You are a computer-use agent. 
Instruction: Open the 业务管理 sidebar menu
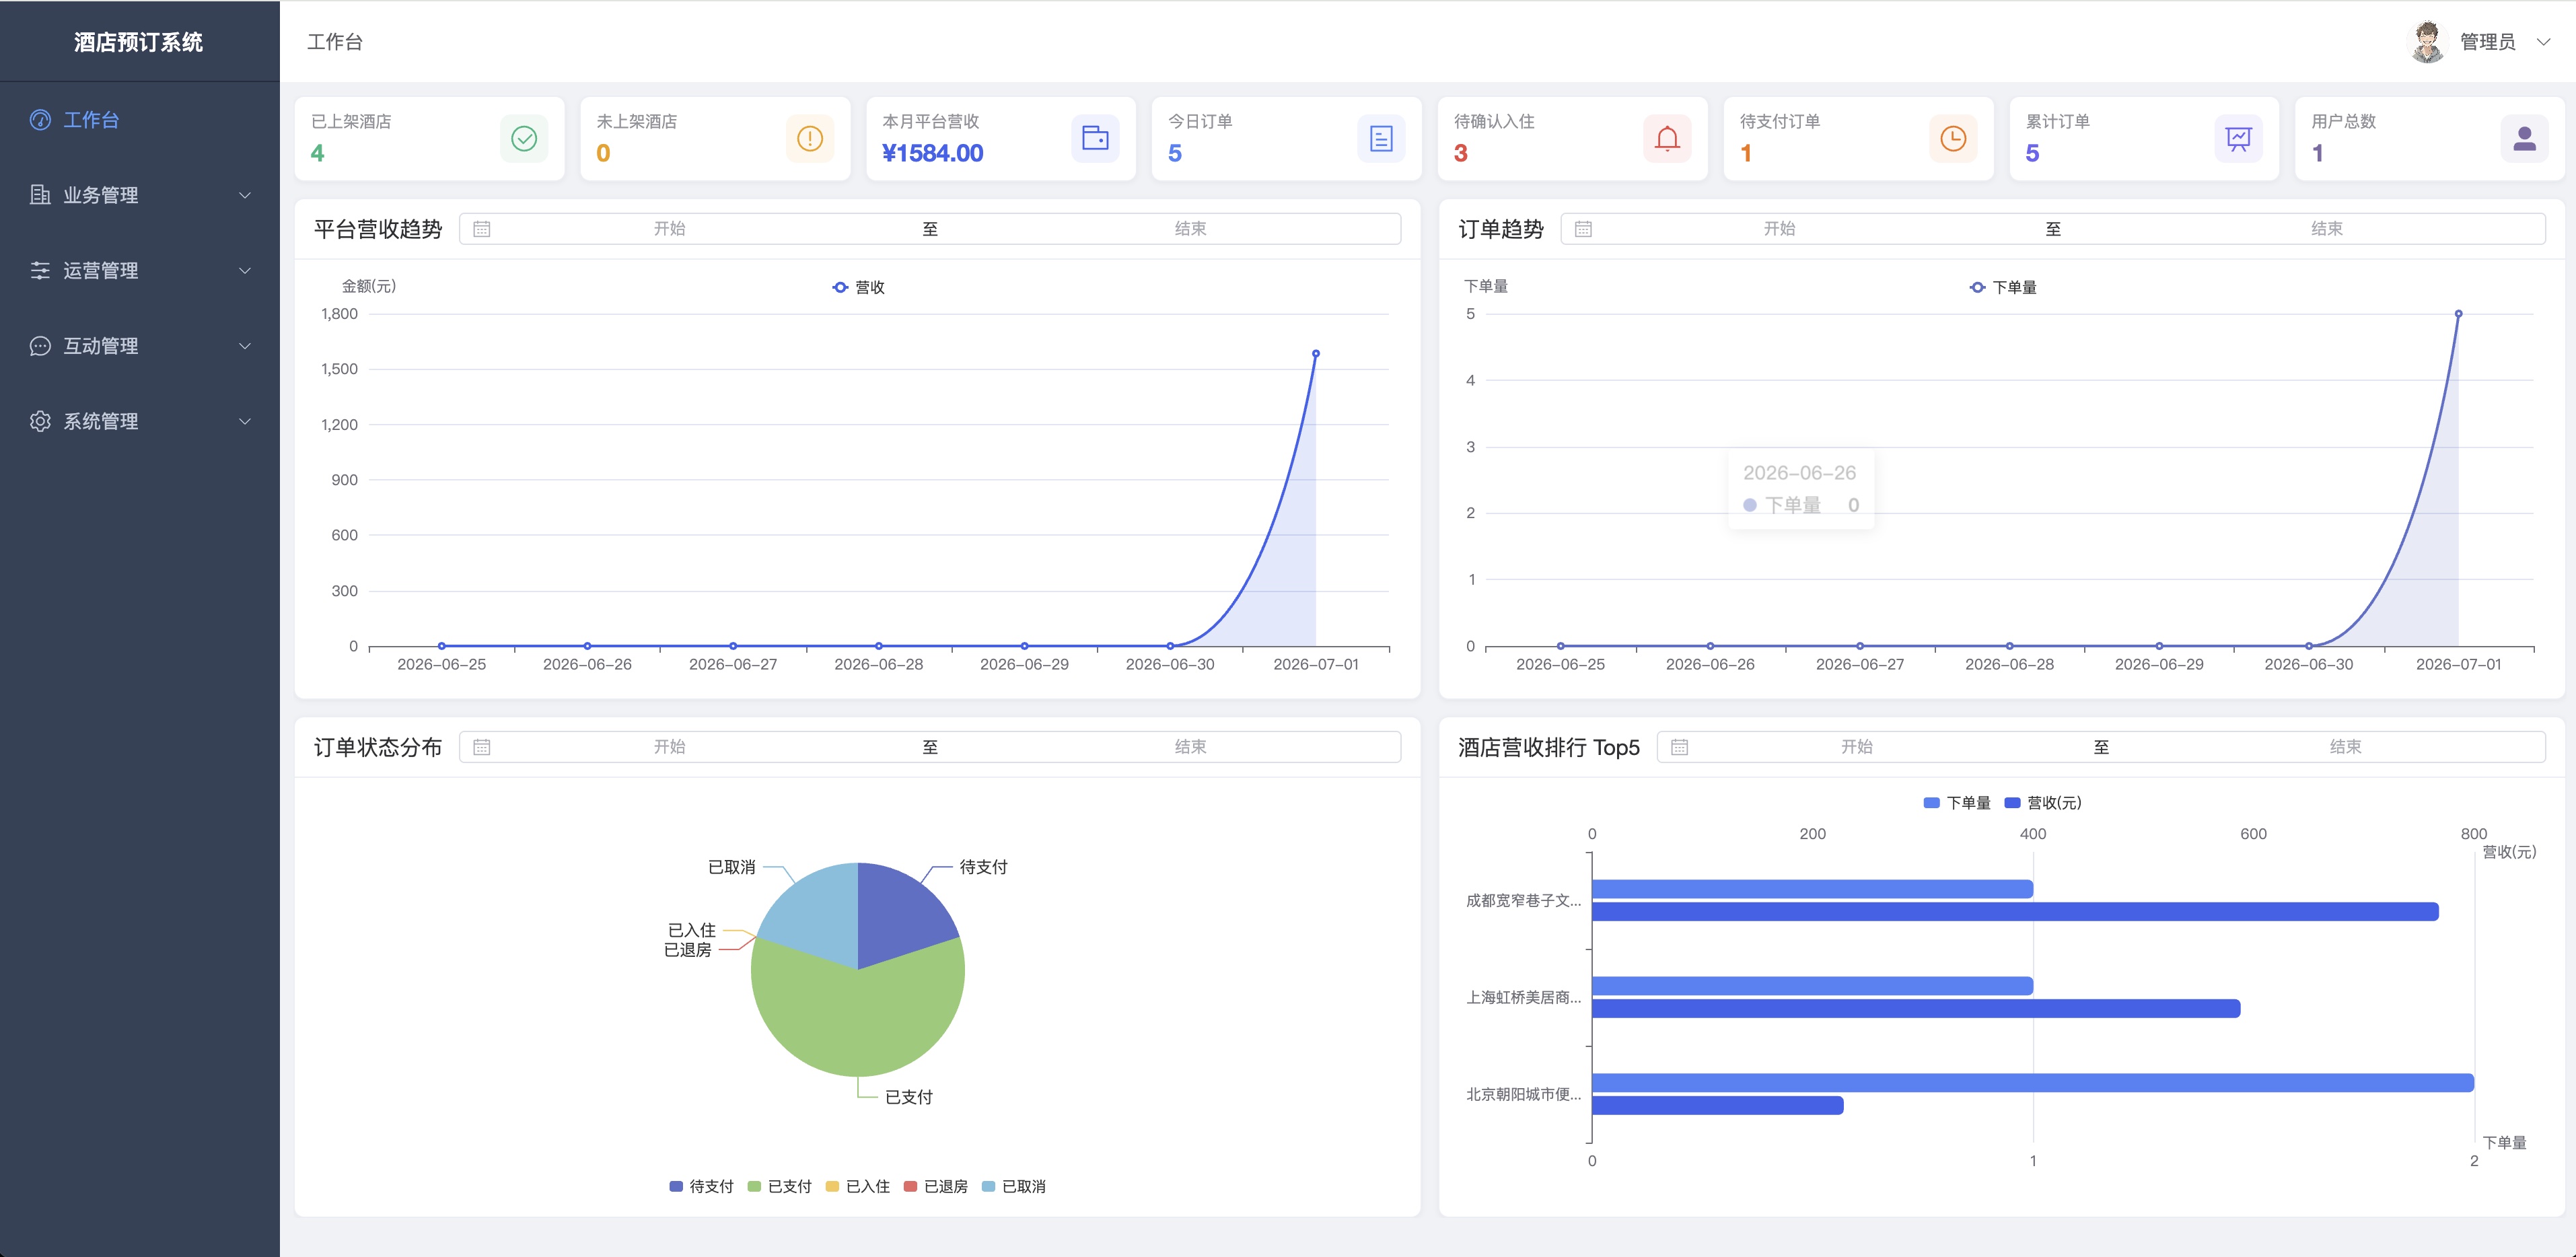(x=140, y=195)
